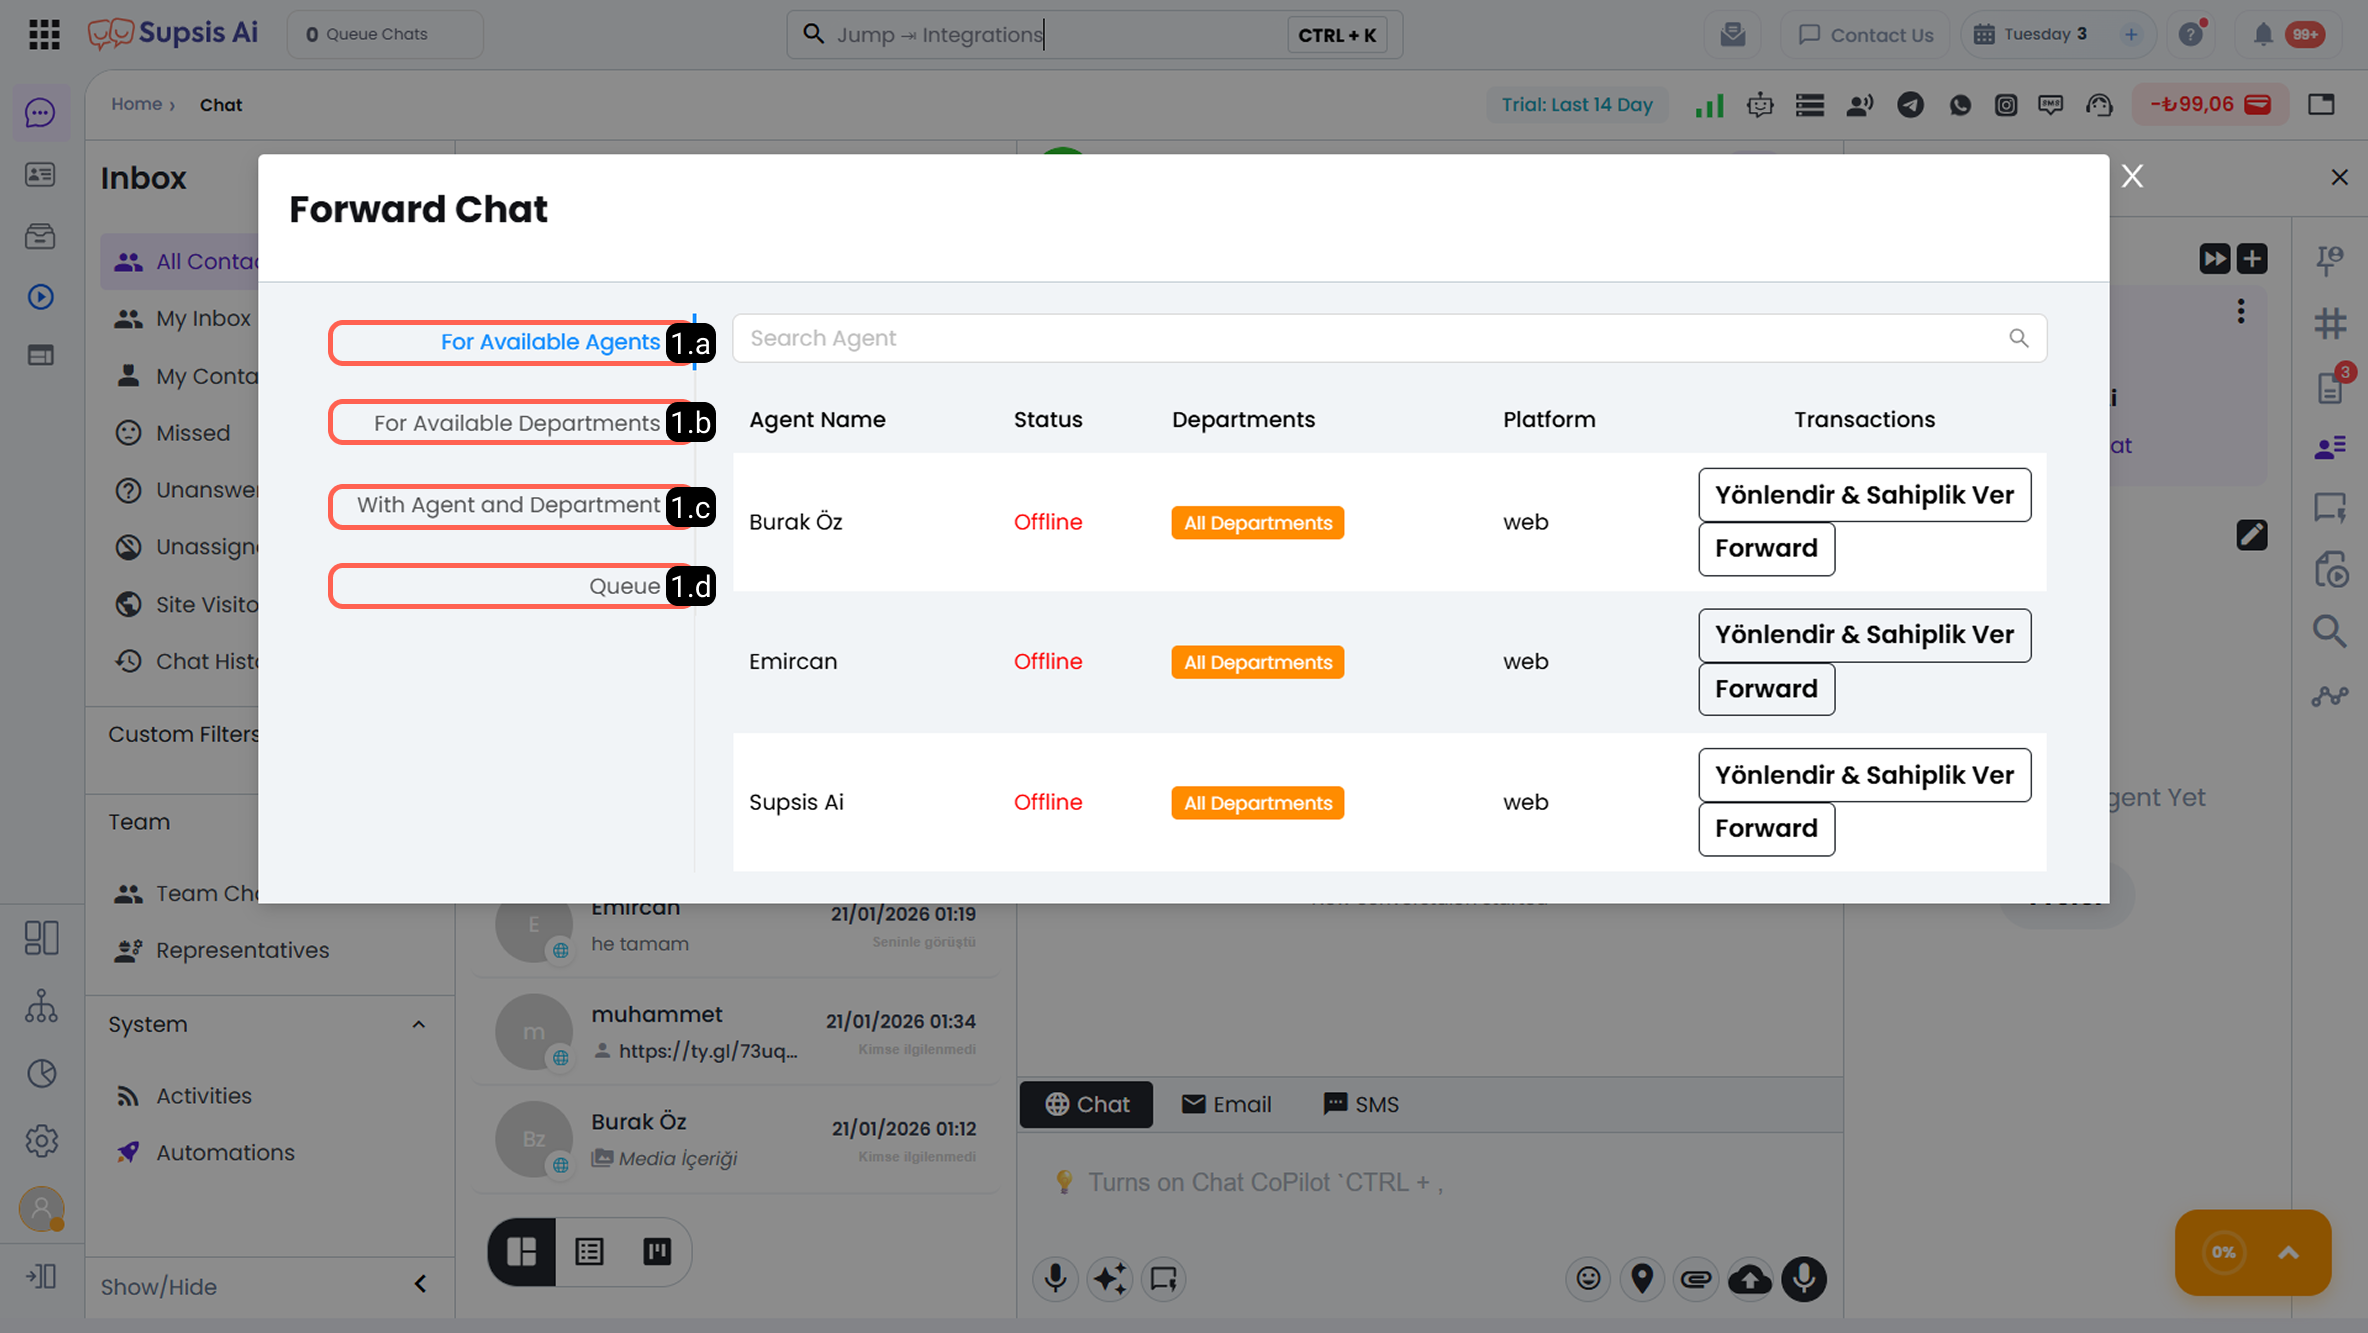Screen dimensions: 2368x1333
Task: Expand the orange progress widget chevron
Action: tap(2288, 1253)
